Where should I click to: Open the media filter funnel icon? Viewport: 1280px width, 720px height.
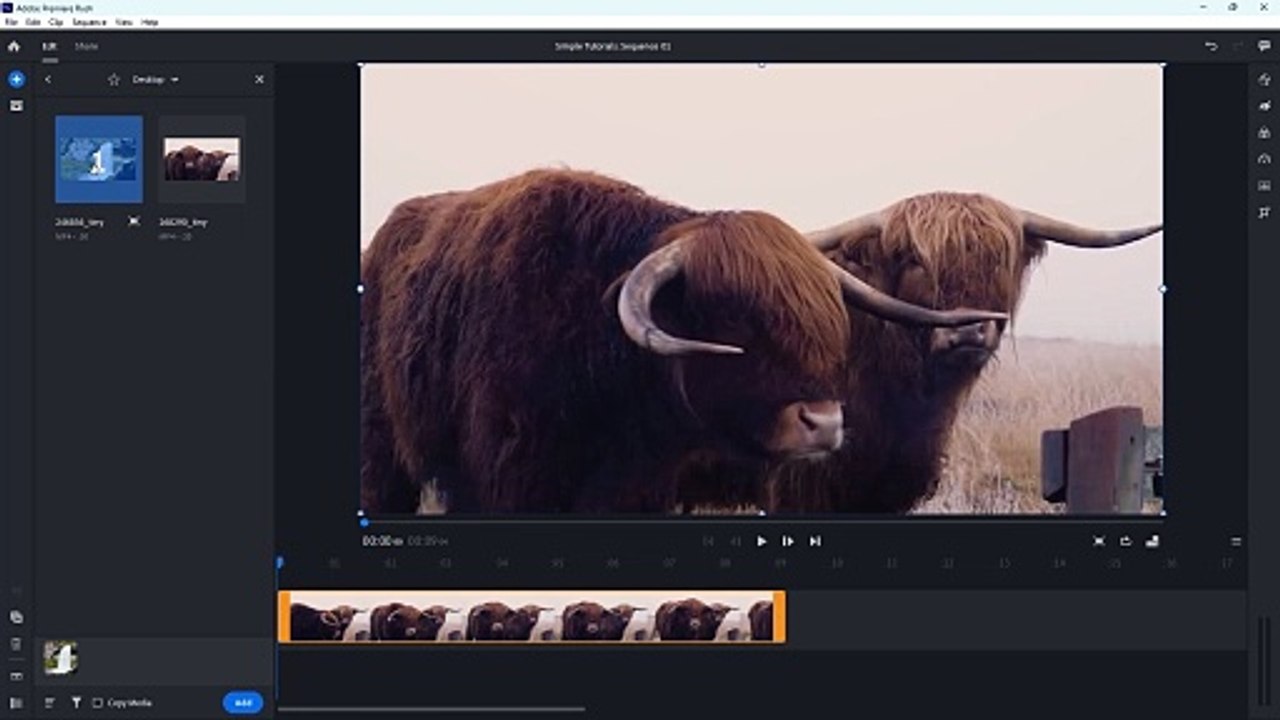(76, 703)
